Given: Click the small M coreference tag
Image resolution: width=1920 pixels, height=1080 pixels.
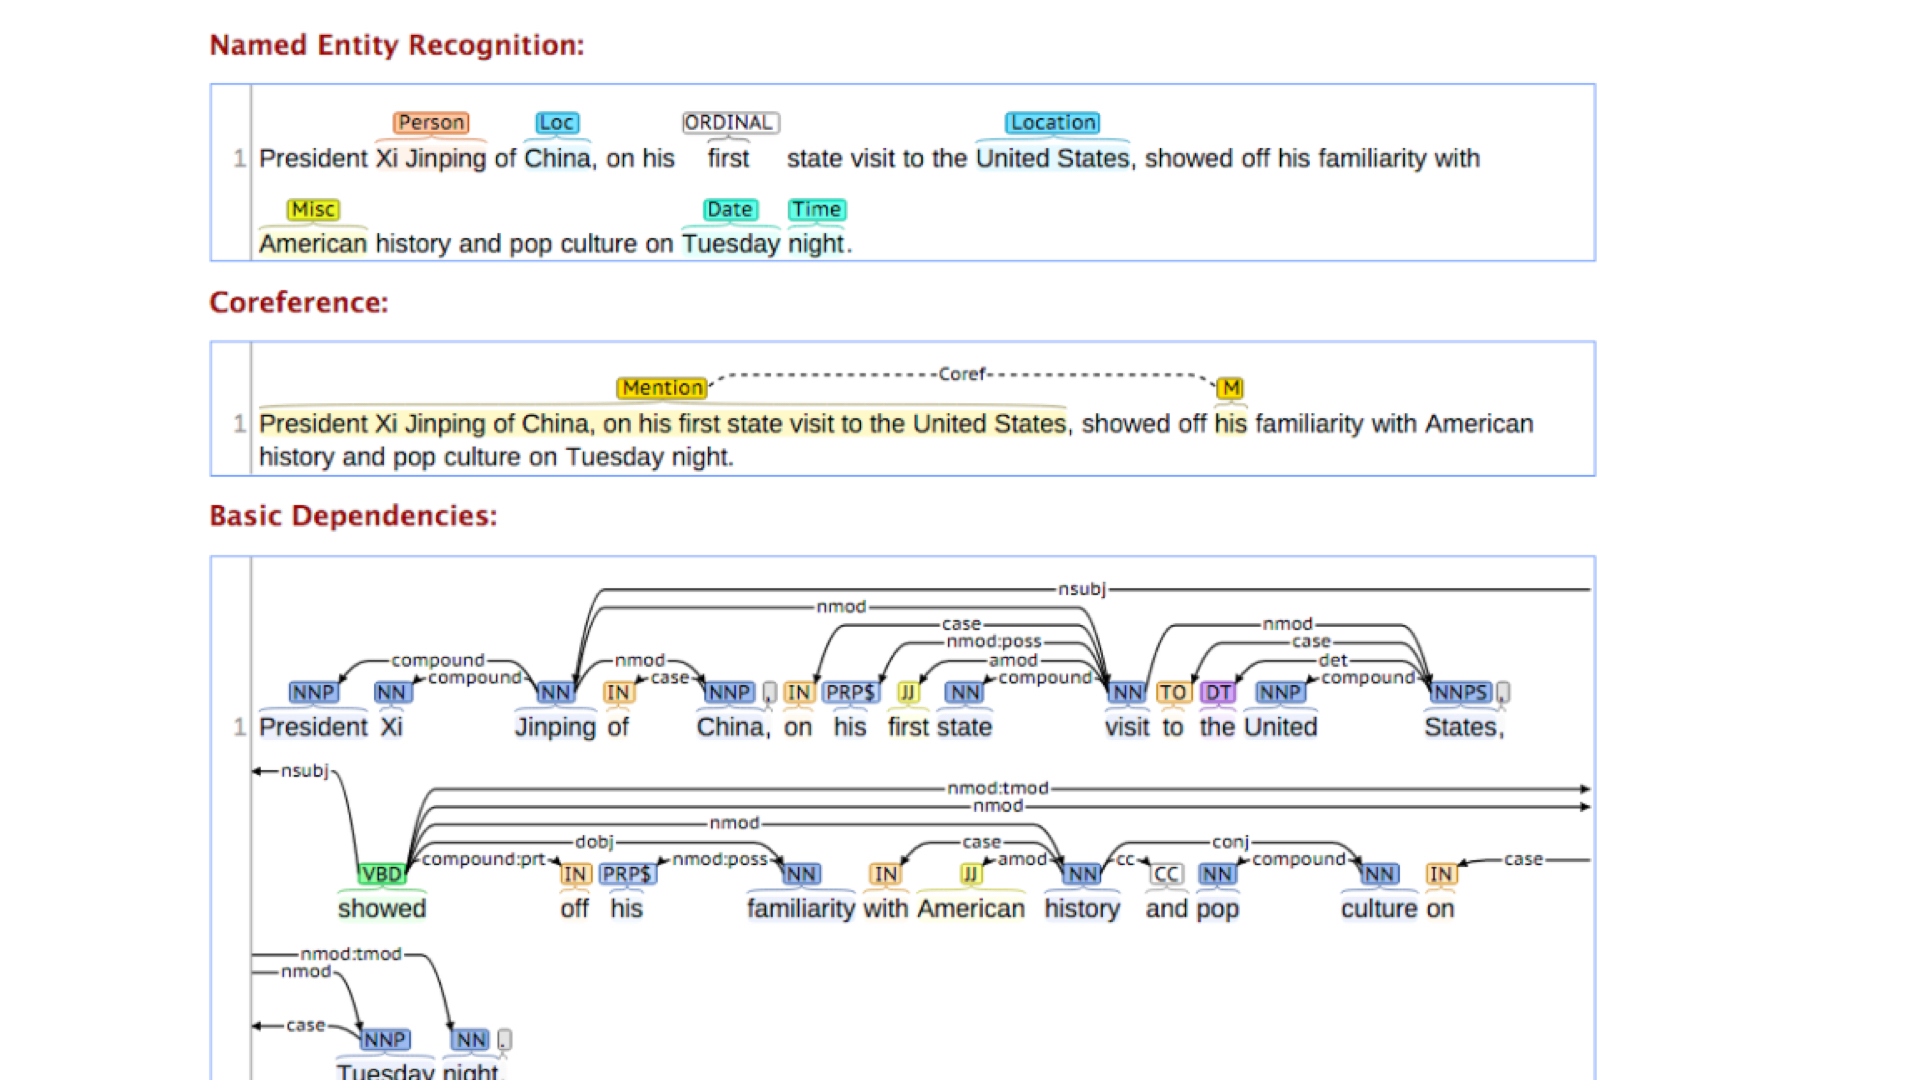Looking at the screenshot, I should point(1230,388).
